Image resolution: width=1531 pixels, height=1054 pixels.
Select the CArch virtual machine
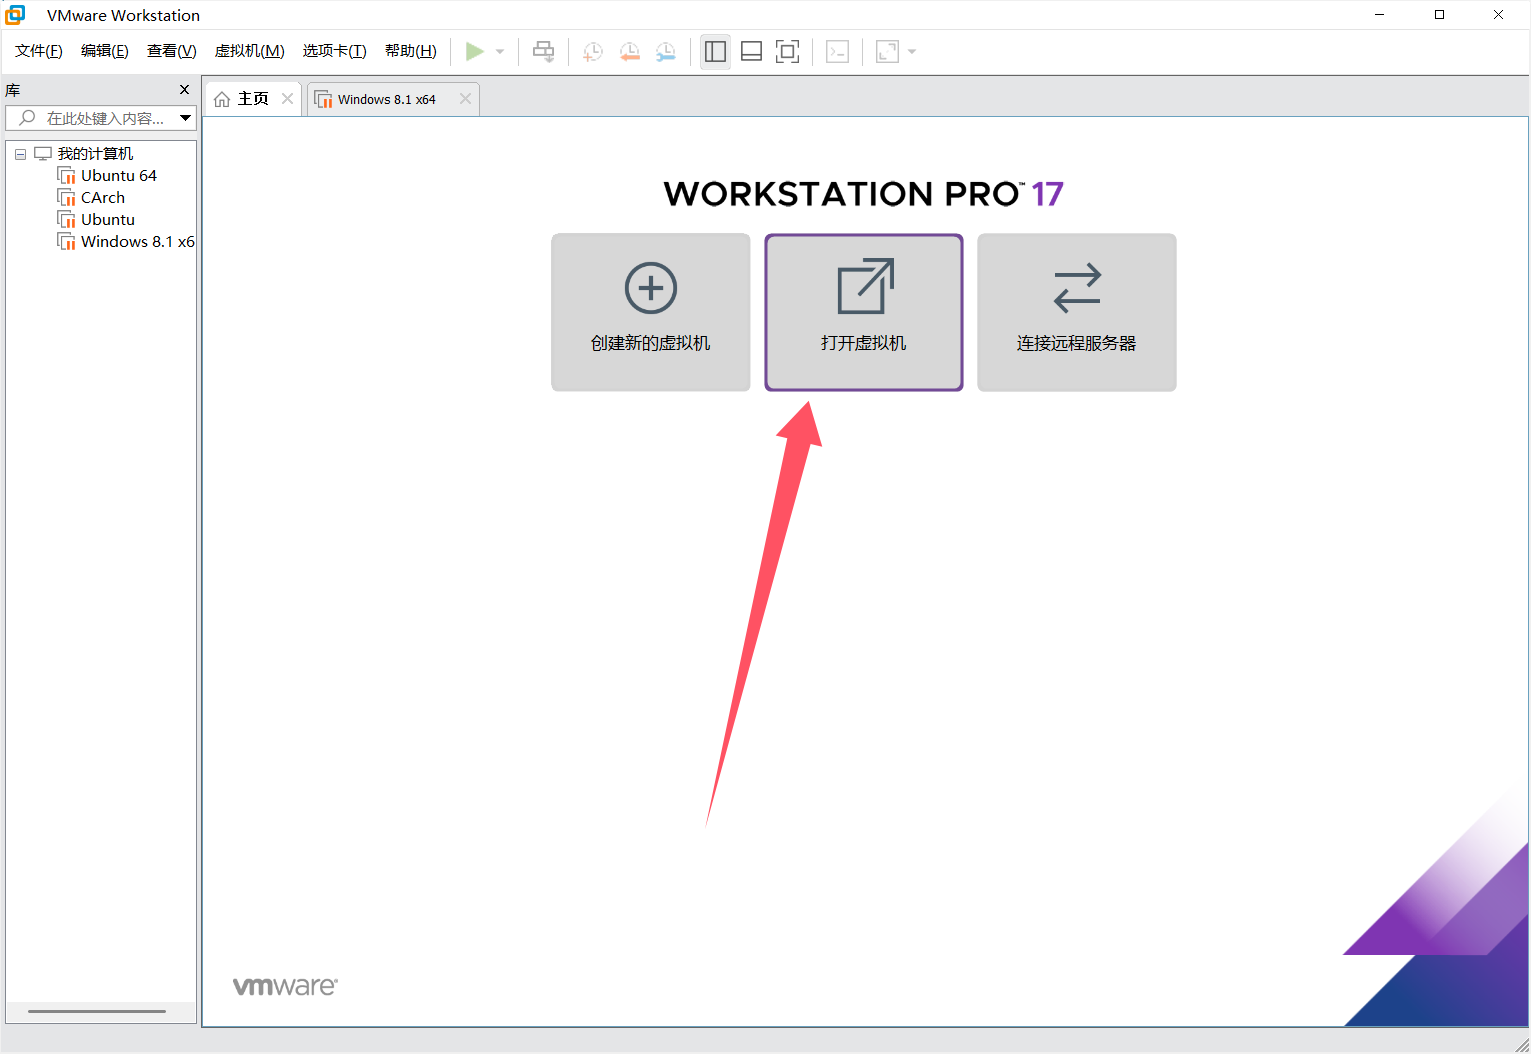click(103, 198)
